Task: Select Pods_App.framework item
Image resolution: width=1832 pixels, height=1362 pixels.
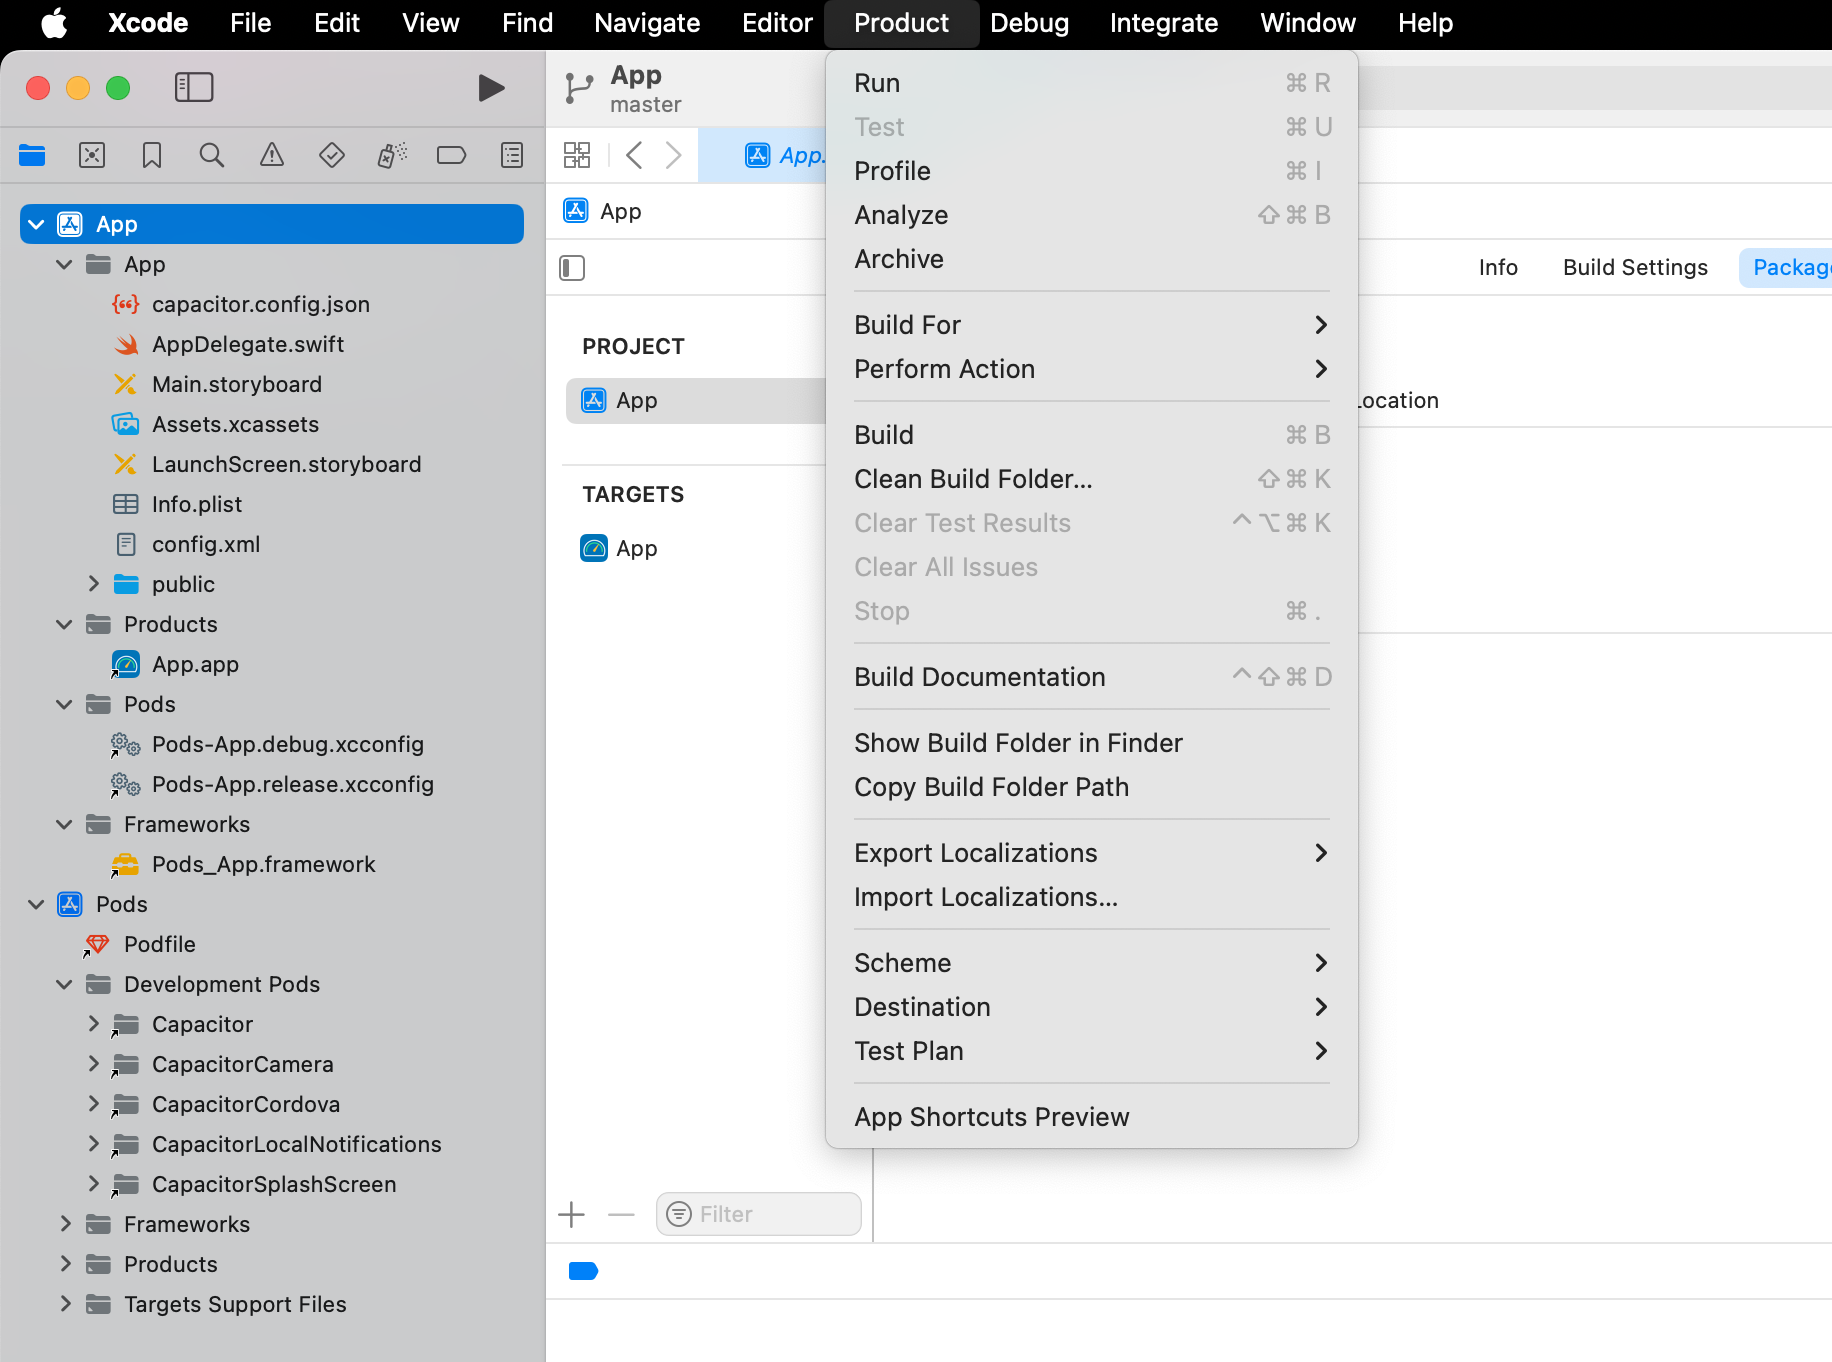Action: tap(264, 864)
